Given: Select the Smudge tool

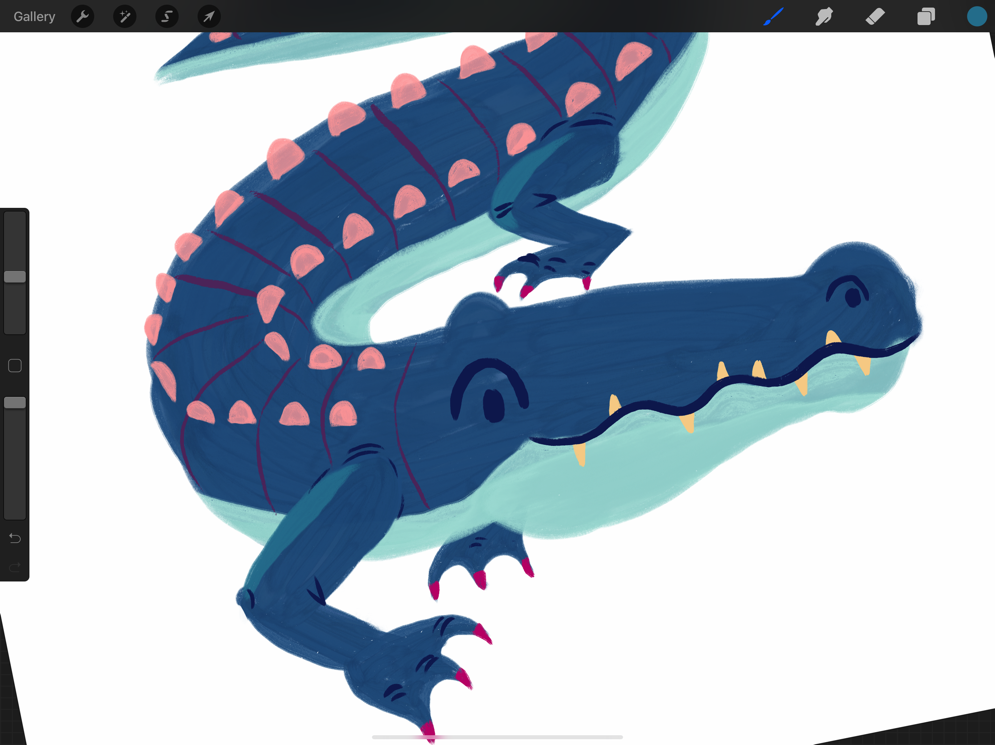Looking at the screenshot, I should click(824, 16).
